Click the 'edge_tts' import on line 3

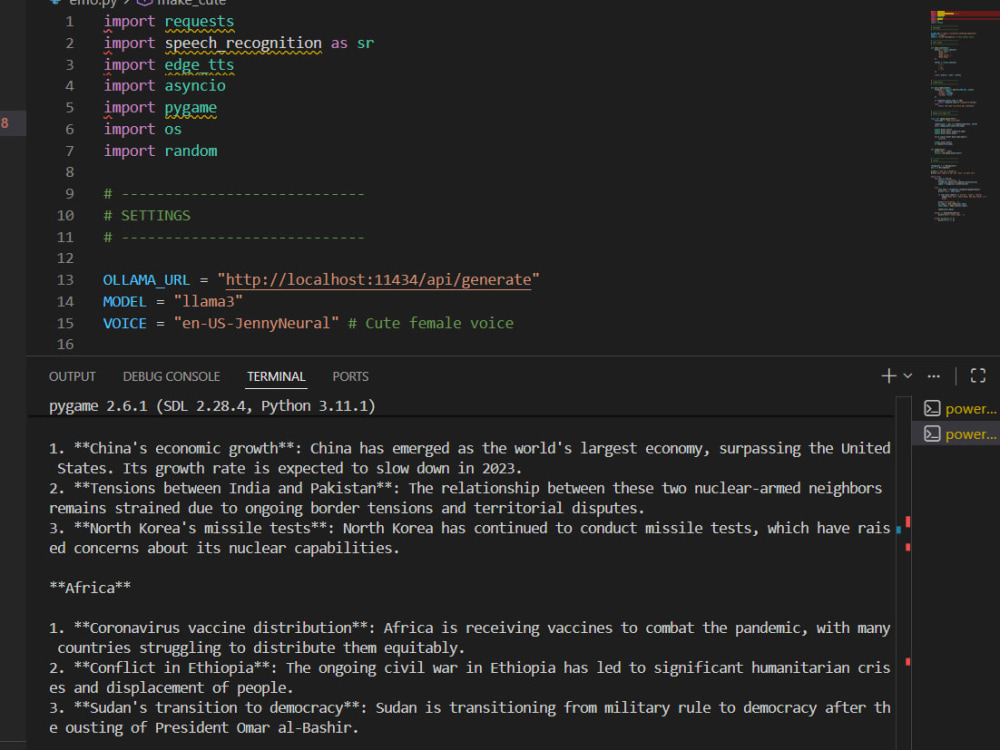coord(199,65)
